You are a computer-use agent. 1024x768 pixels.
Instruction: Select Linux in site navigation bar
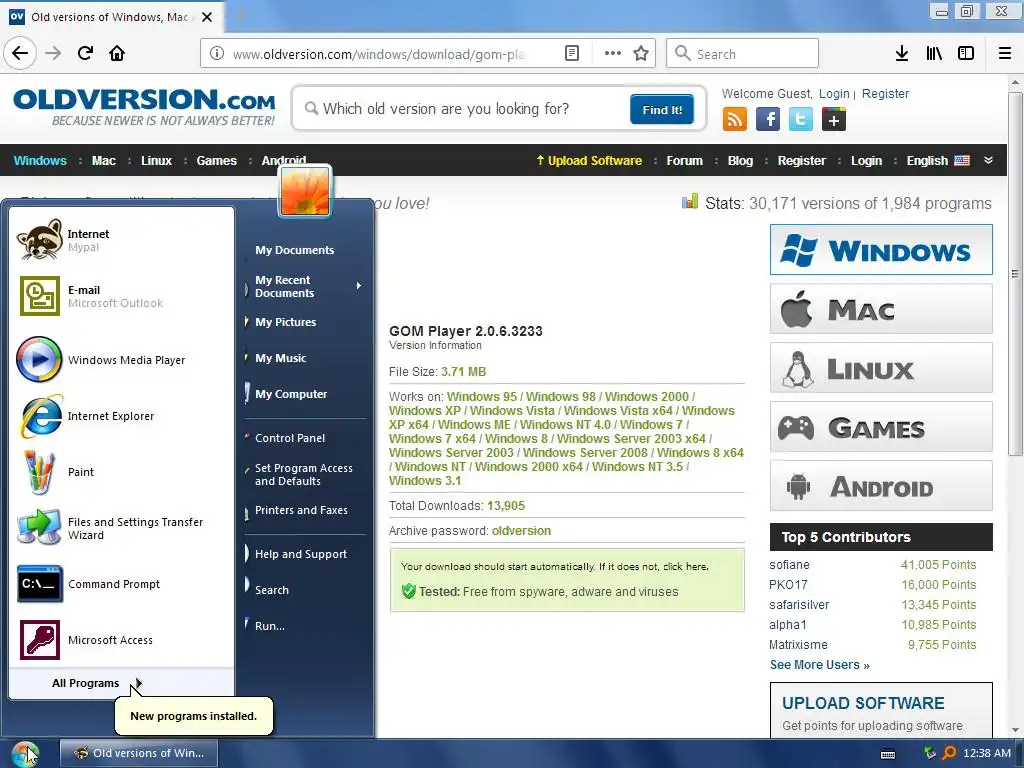[x=156, y=161]
